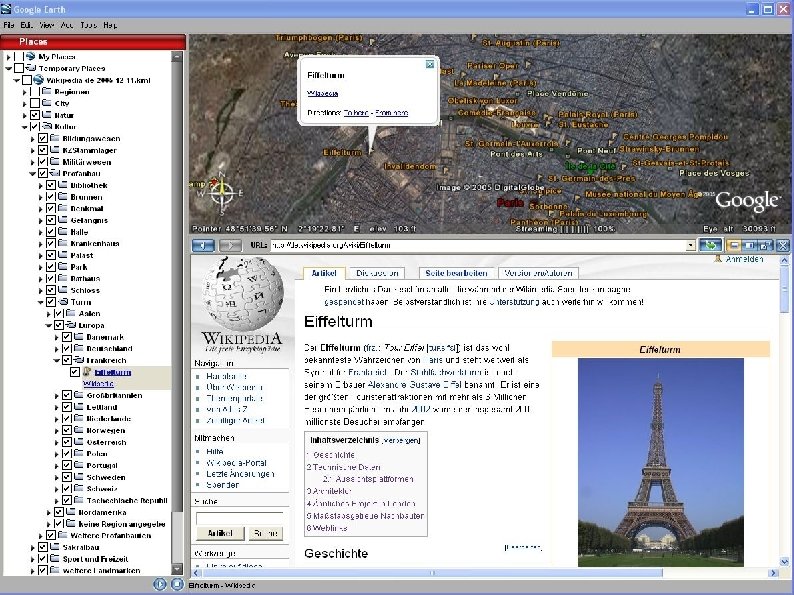This screenshot has width=794, height=595.
Task: Toggle the Portugal checkbox
Action: pos(67,465)
